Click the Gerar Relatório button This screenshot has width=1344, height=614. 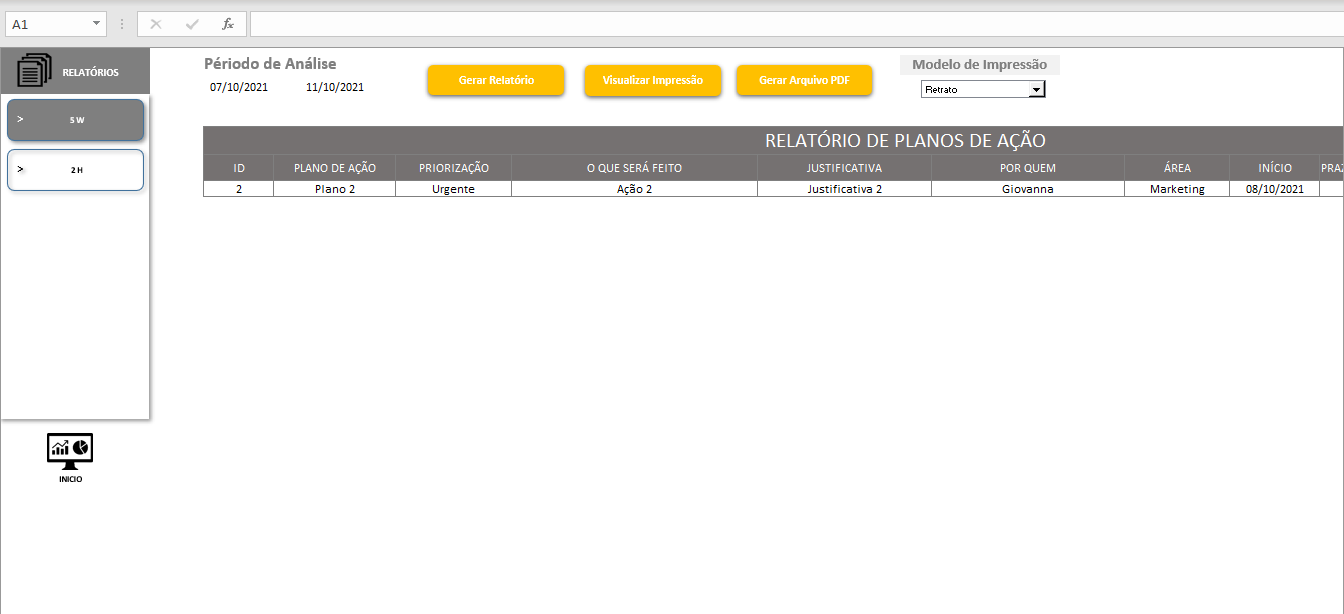pos(496,80)
